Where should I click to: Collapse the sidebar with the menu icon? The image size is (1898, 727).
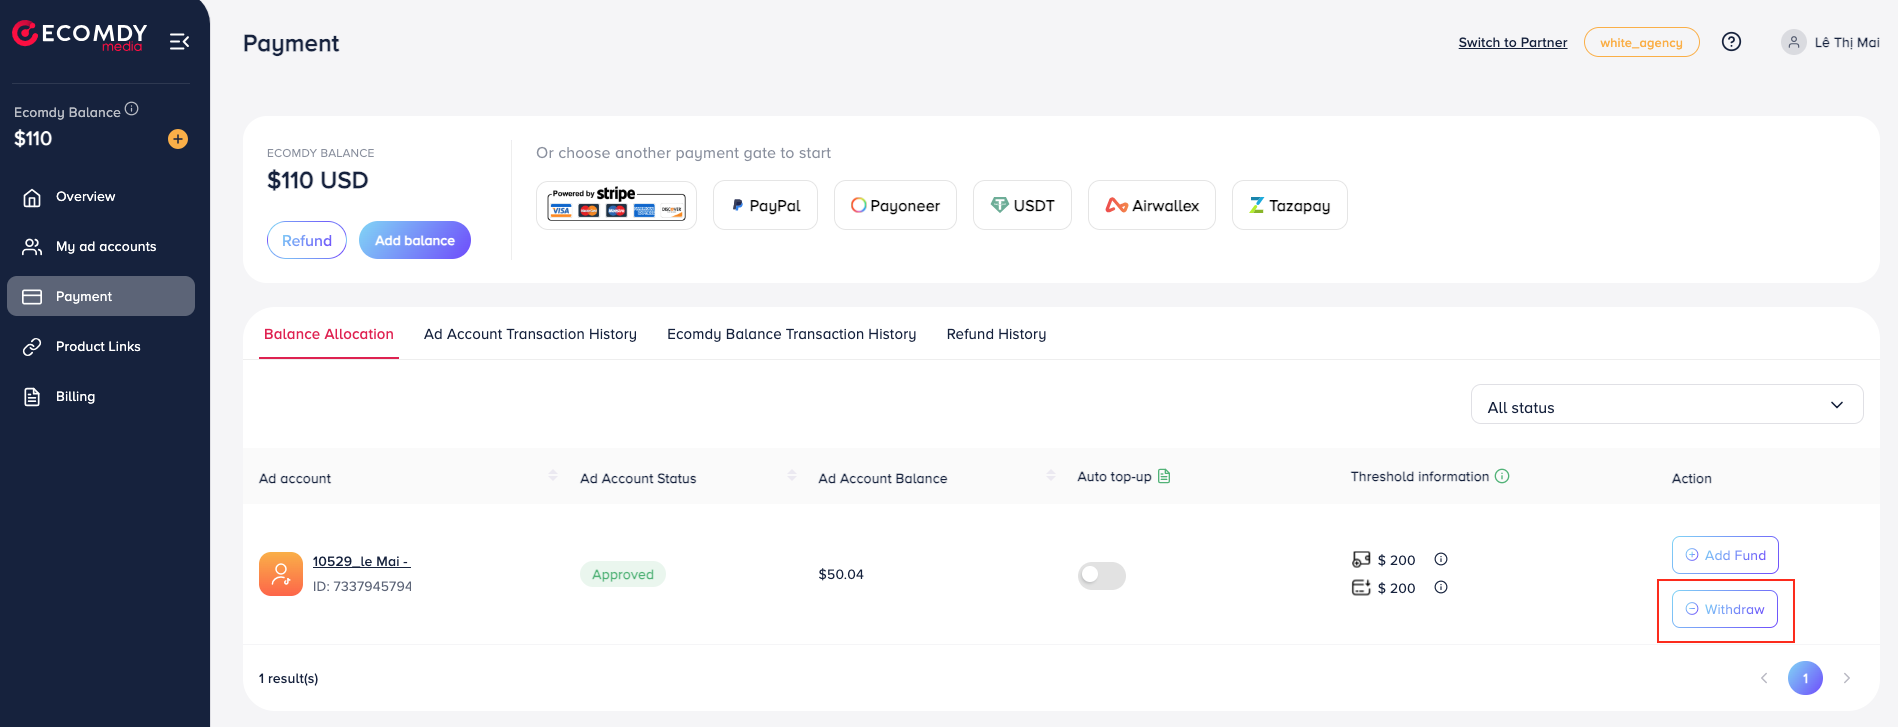click(180, 41)
